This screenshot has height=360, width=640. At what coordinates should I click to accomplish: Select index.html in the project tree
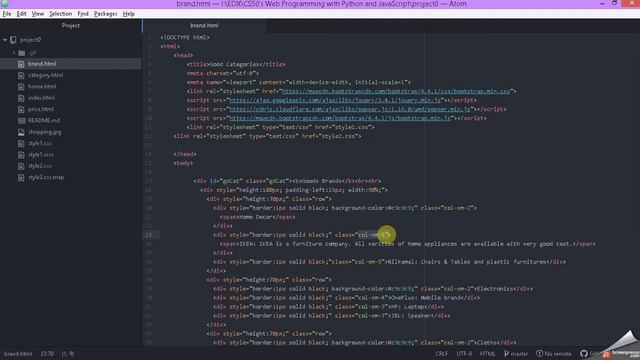pos(41,98)
